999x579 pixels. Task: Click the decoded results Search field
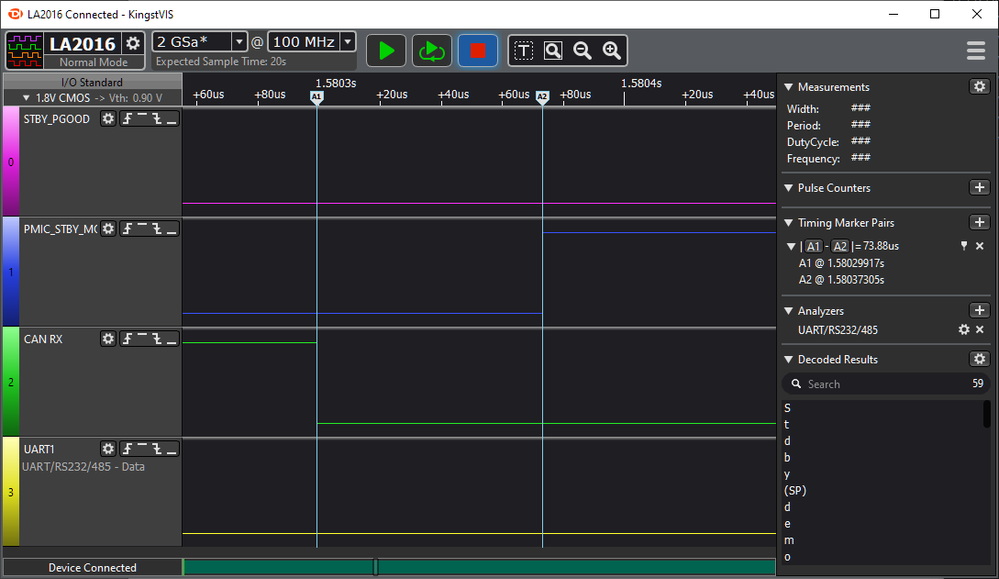(886, 383)
